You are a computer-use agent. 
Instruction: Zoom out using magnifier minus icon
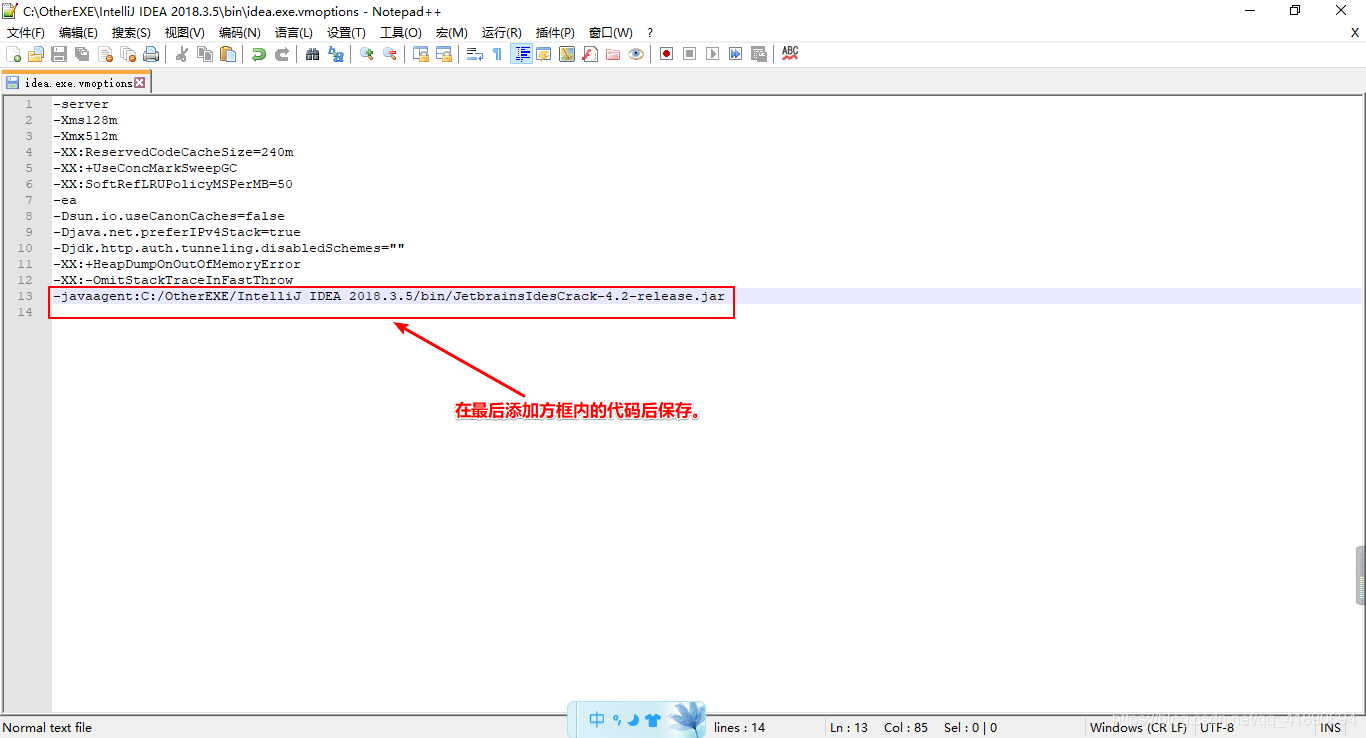point(390,54)
